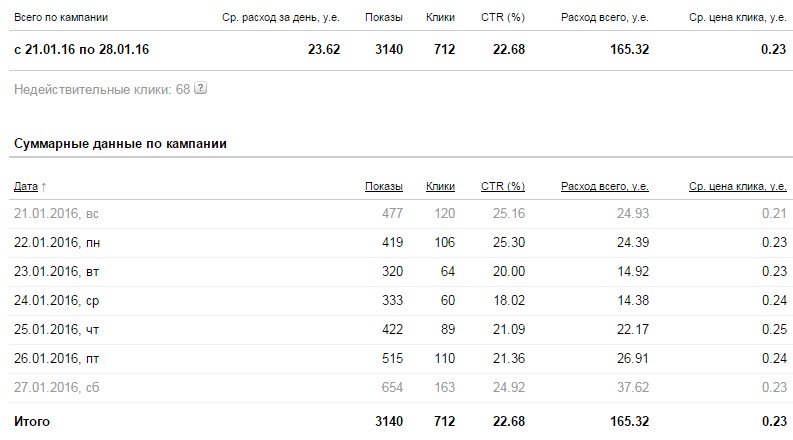Sort table by Дата column

(x=26, y=186)
